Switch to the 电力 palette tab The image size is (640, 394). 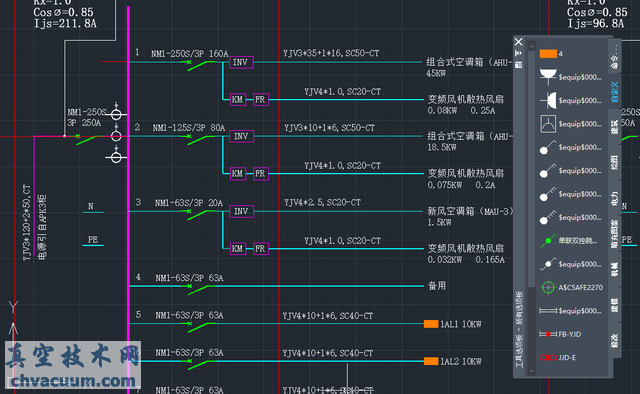pyautogui.click(x=615, y=198)
